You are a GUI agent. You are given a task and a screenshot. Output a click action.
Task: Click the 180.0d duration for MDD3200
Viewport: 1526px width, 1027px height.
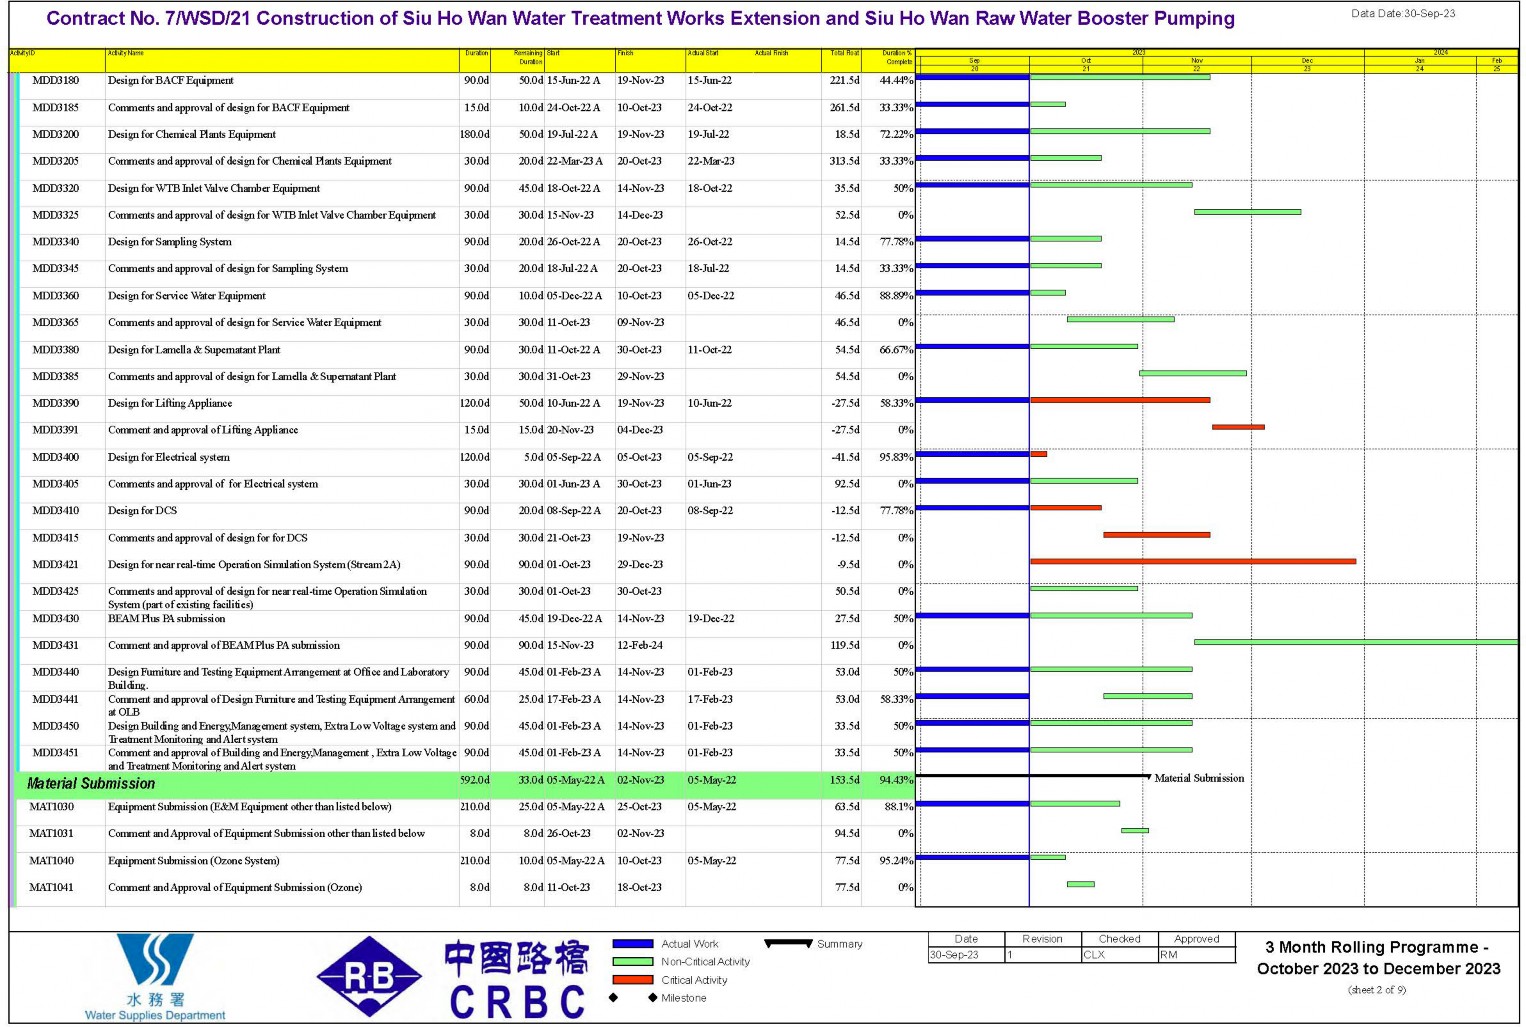click(x=475, y=134)
